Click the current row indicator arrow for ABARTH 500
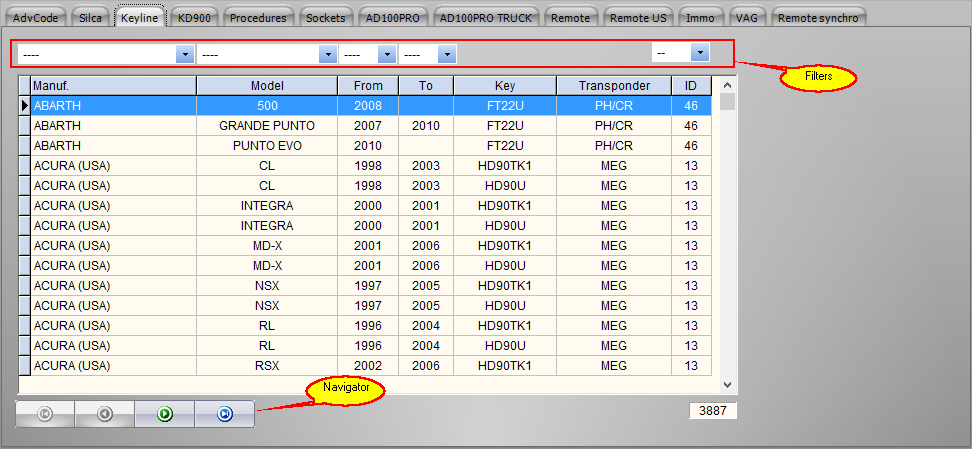Image resolution: width=972 pixels, height=449 pixels. pos(24,106)
